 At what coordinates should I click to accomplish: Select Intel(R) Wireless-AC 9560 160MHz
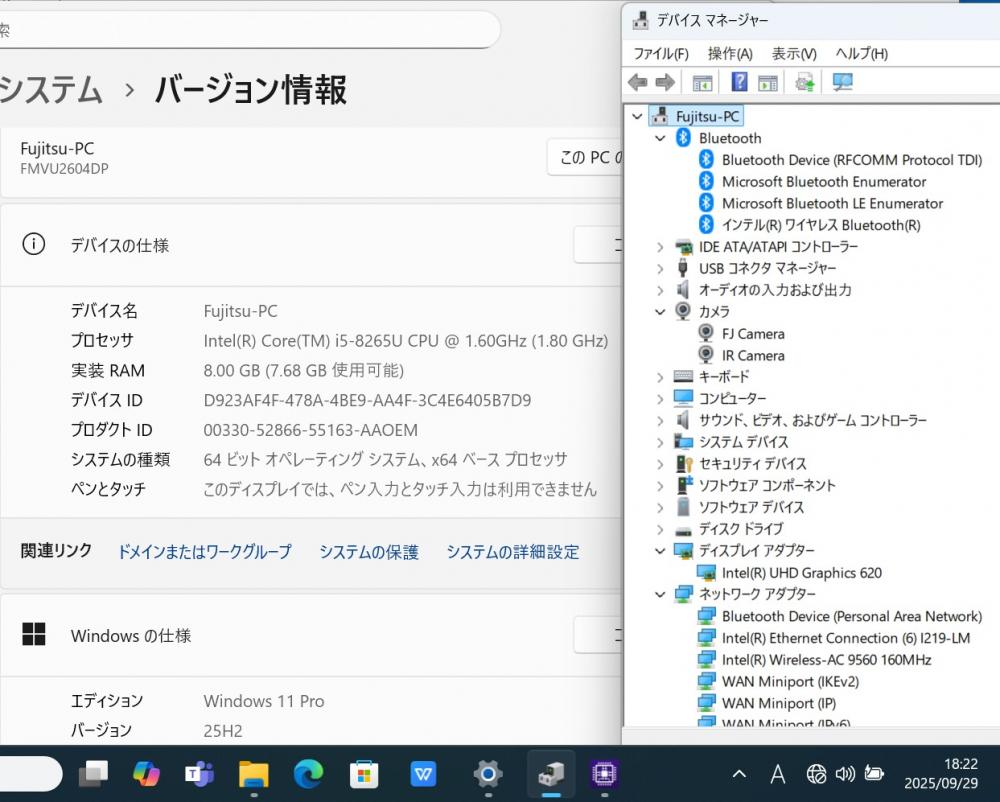(826, 660)
